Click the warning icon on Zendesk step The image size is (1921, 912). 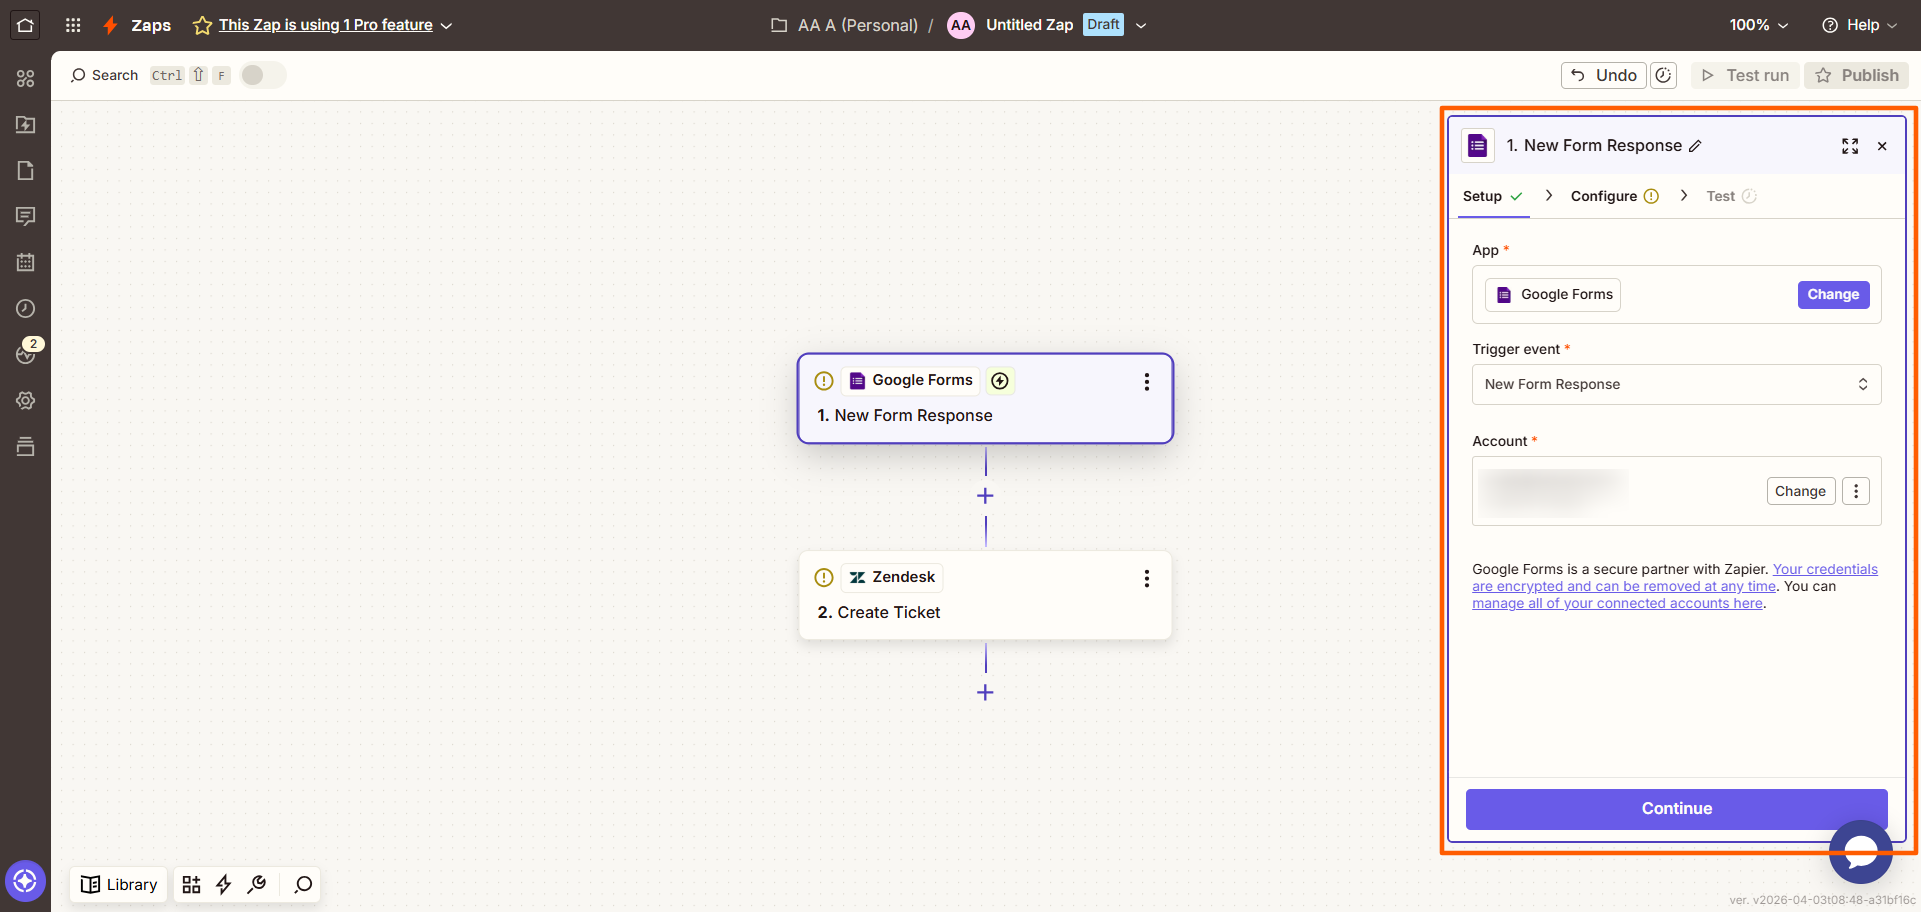click(824, 577)
